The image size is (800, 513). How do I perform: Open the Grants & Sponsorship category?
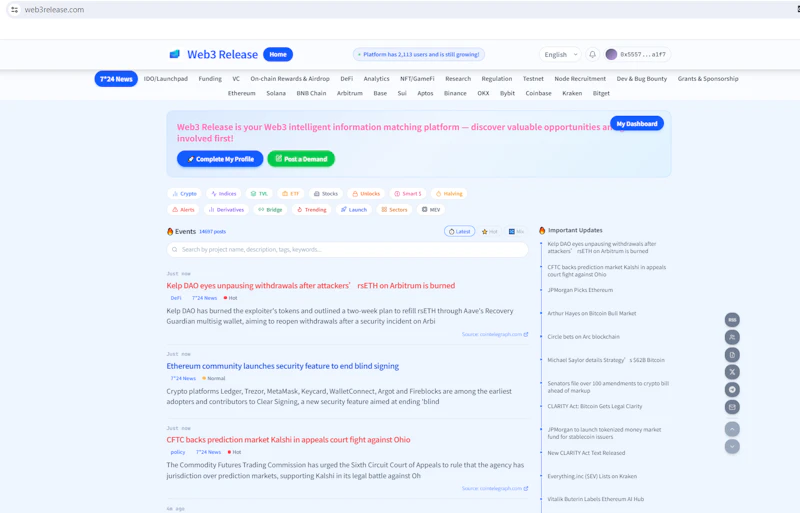pos(708,79)
